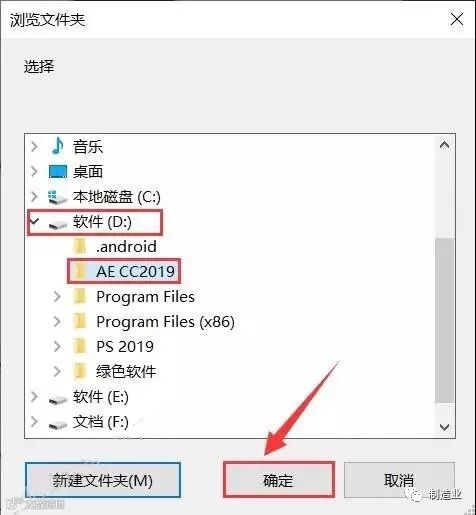
Task: Expand the PS 2019 folder
Action: click(57, 346)
